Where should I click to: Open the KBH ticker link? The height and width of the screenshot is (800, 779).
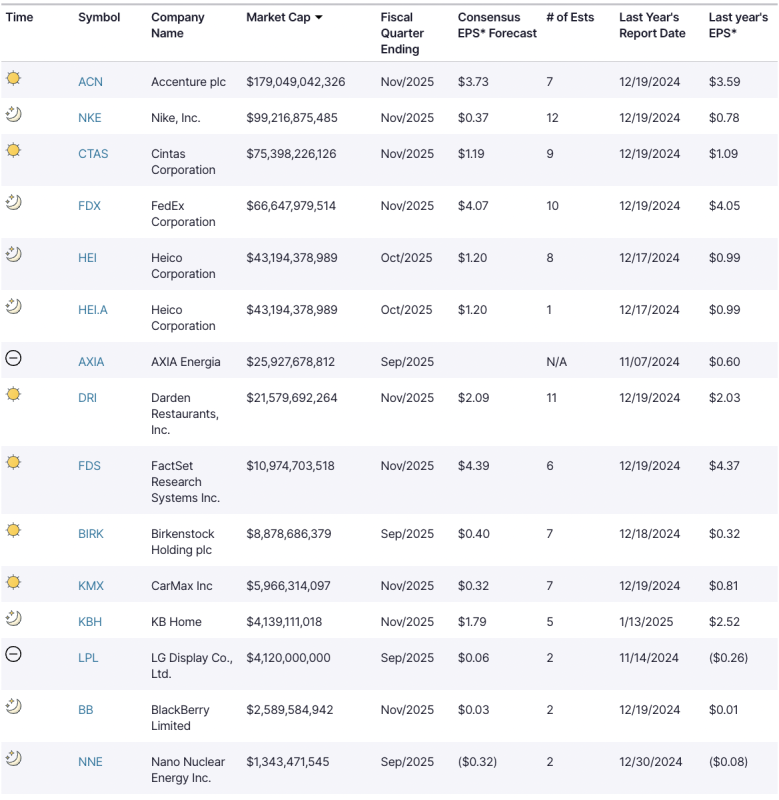click(x=90, y=622)
